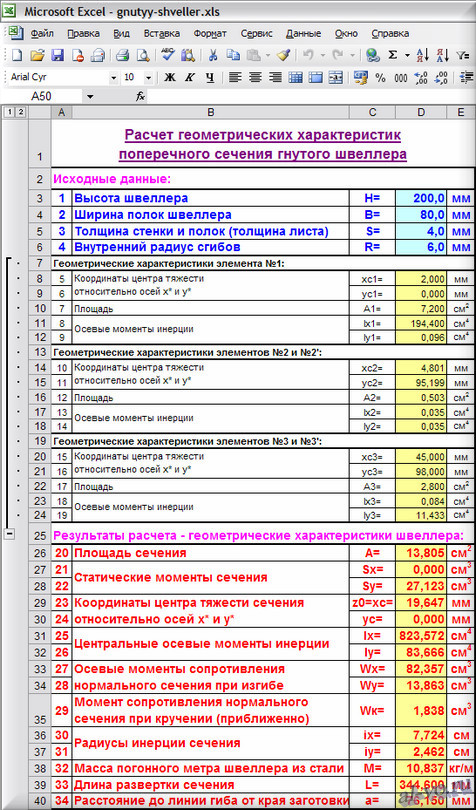Toggle underline Ч formatting
Screen dimensions: 476x810
click(x=209, y=78)
